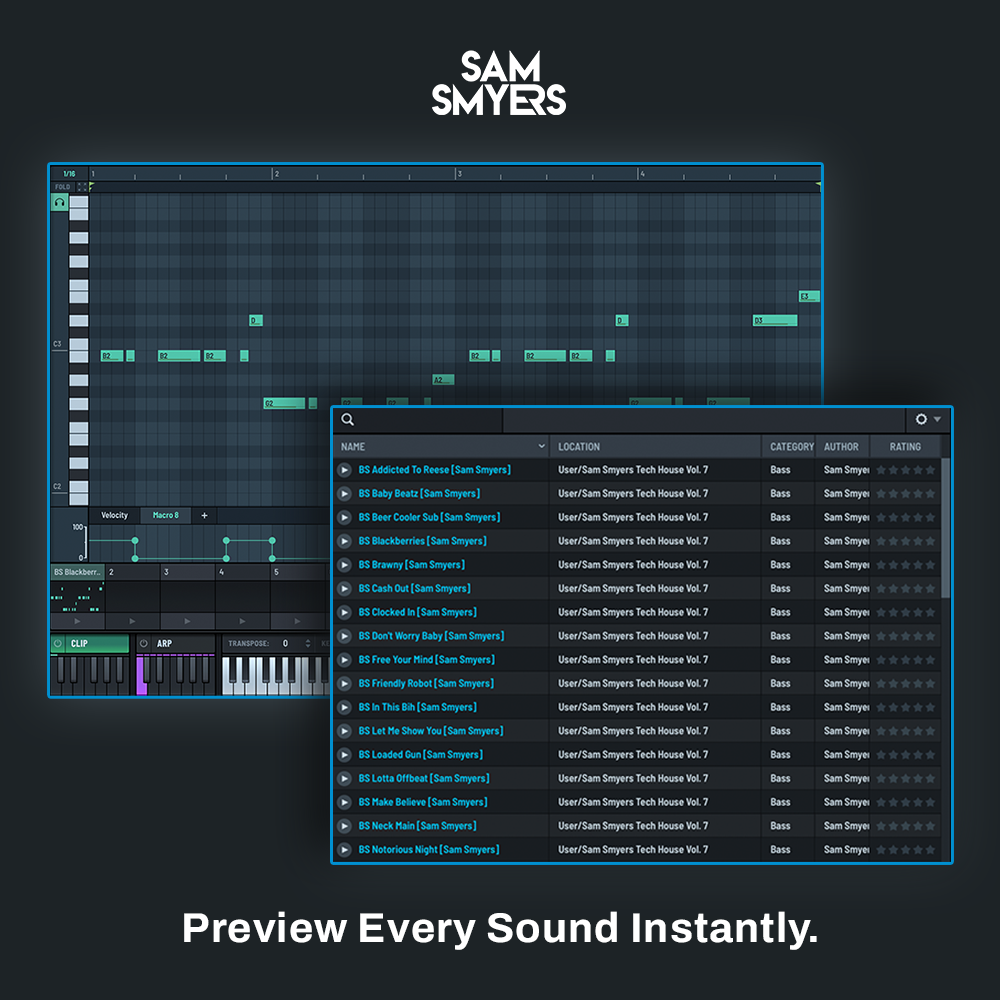The width and height of the screenshot is (1000, 1000).
Task: Play clip slot 2
Action: 132,621
